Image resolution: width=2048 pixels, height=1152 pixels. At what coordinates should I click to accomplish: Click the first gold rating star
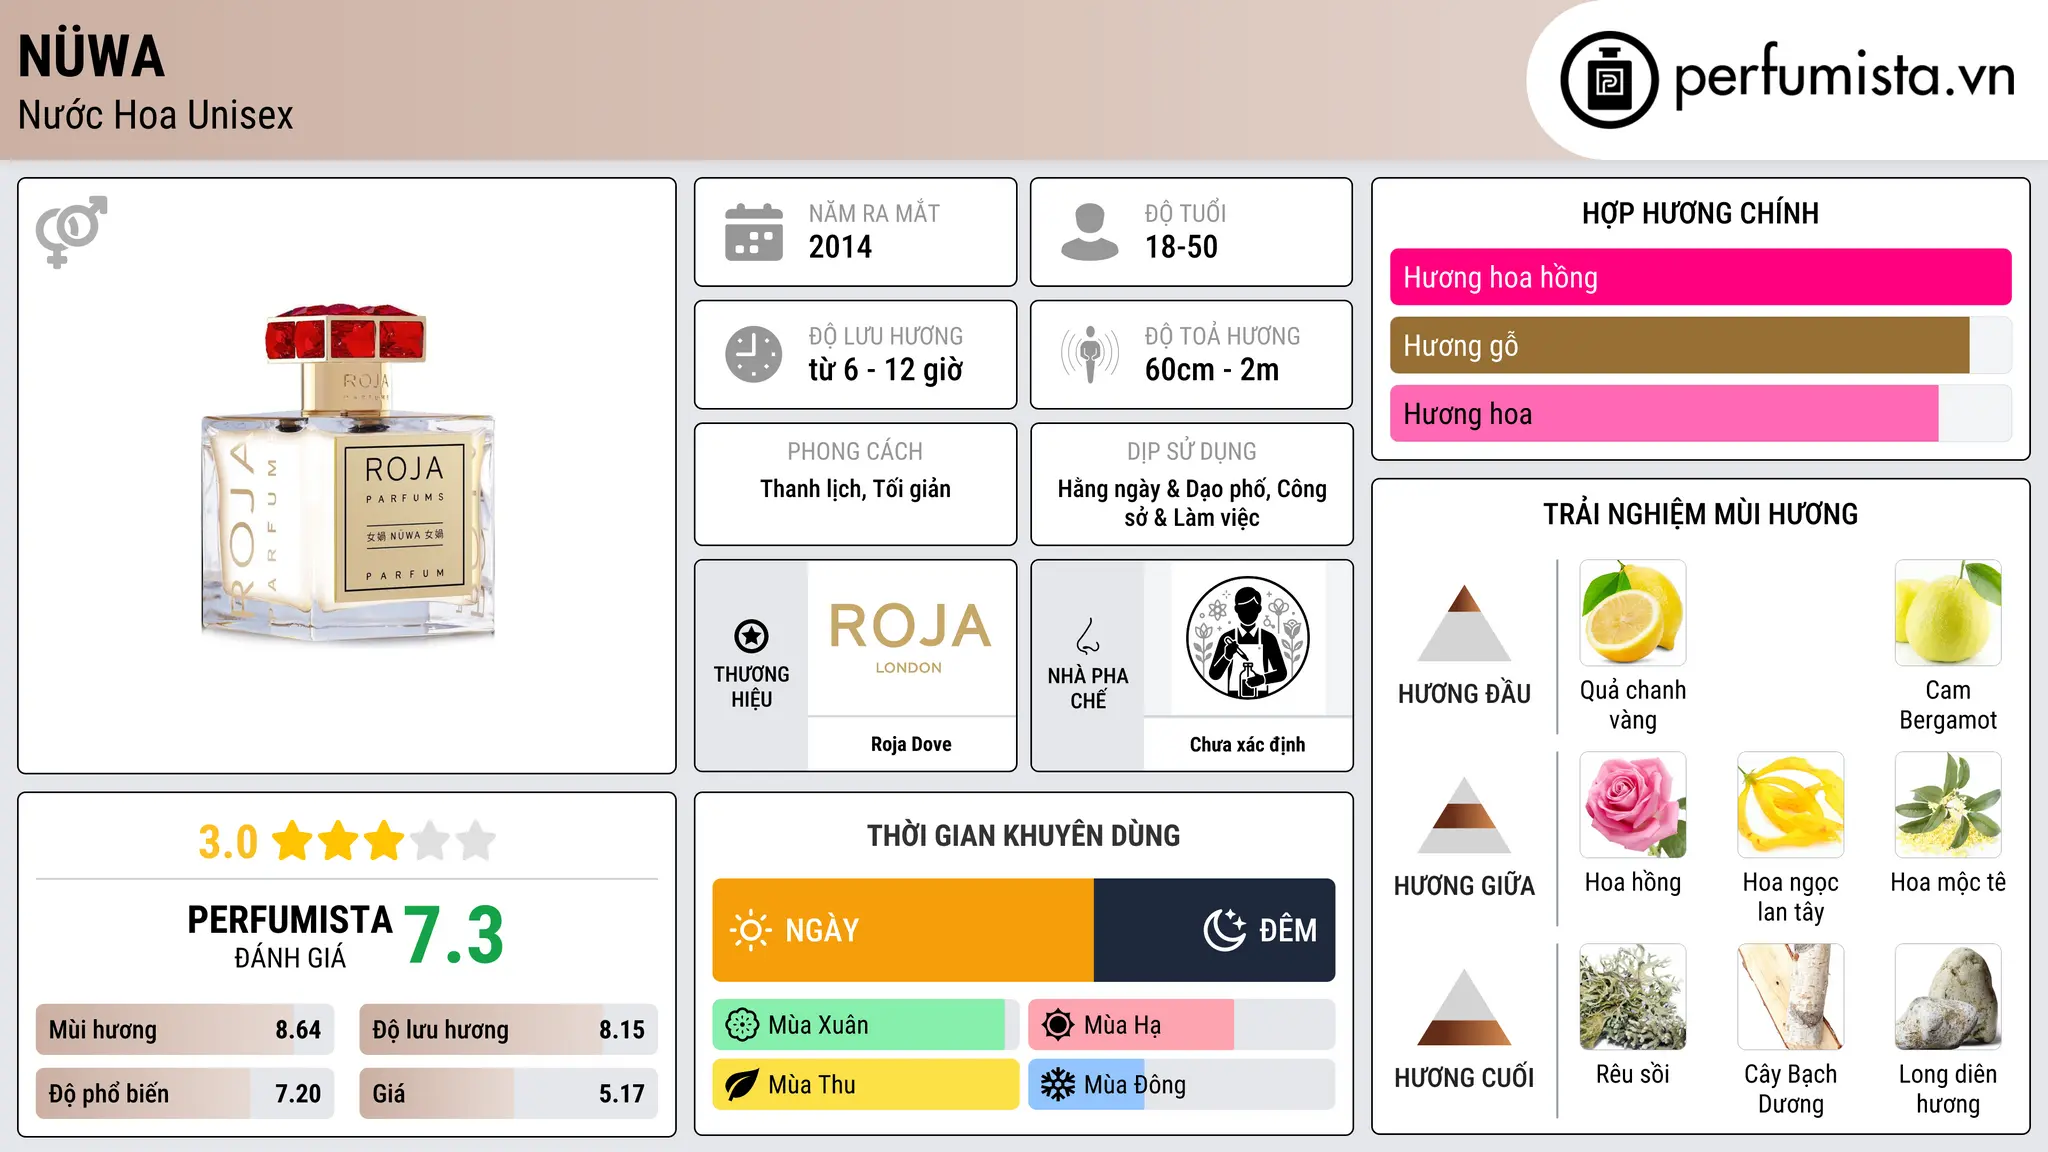click(292, 841)
